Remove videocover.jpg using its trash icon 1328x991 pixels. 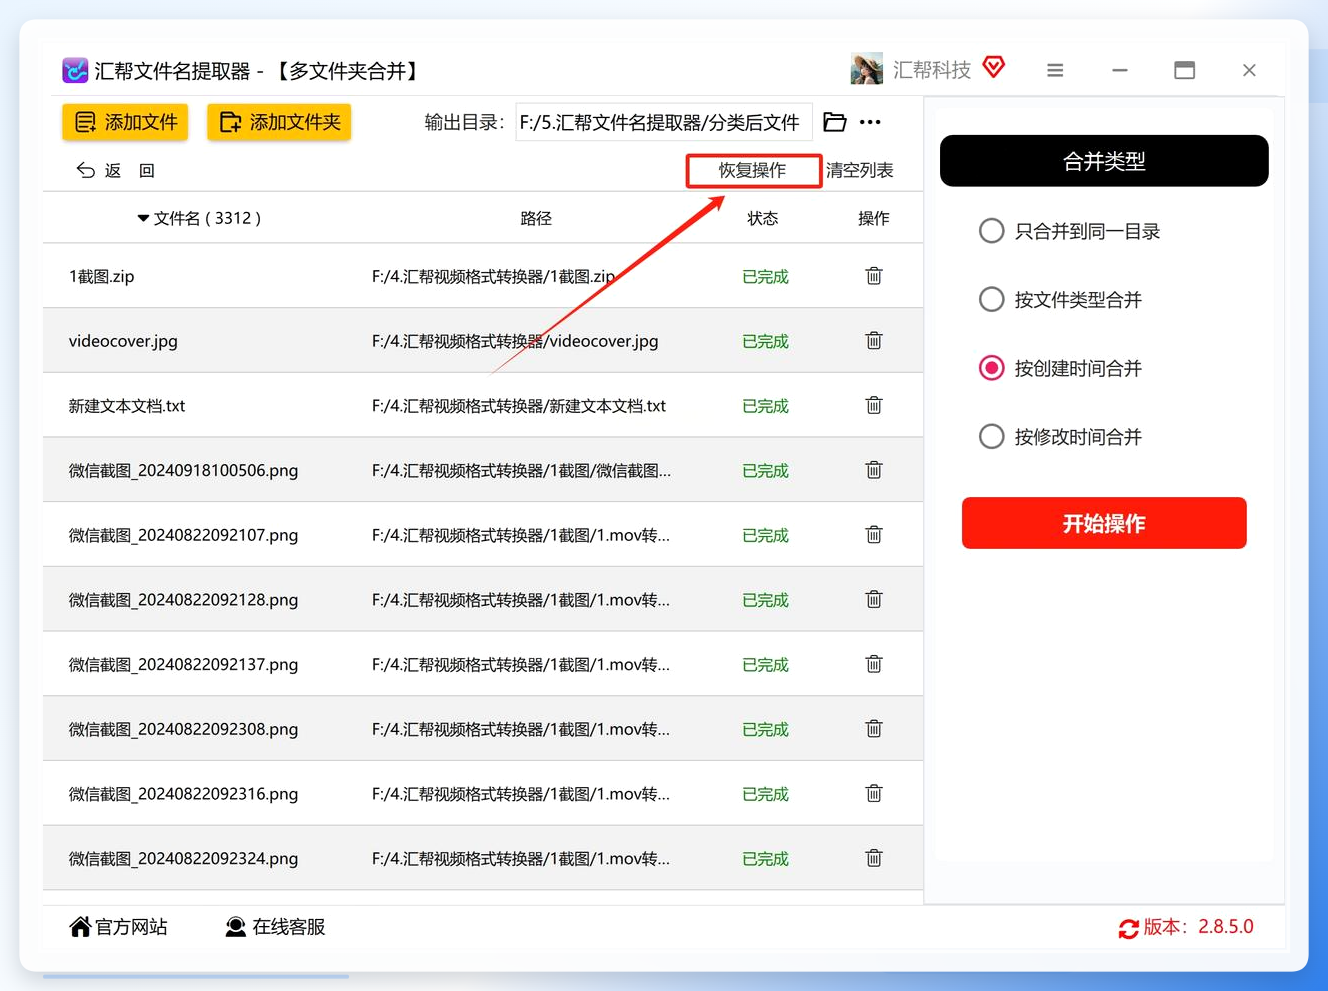point(874,341)
